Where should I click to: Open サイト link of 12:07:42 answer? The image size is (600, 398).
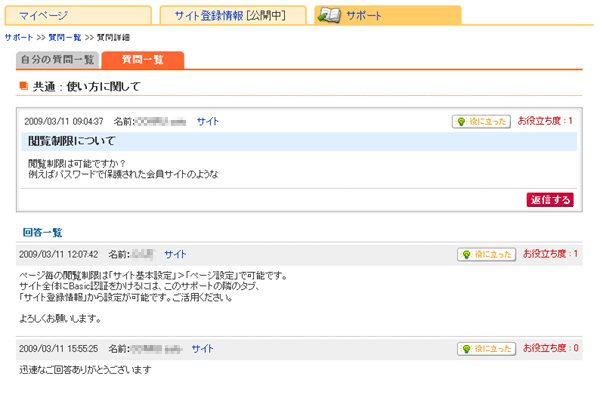pyautogui.click(x=175, y=254)
